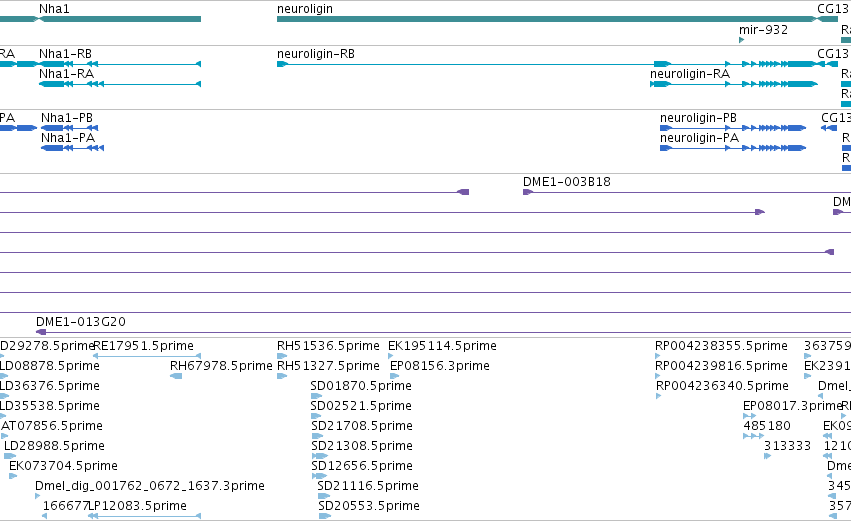The image size is (851, 521).
Task: Select the LD28988.5prime EST label
Action: click(x=54, y=446)
